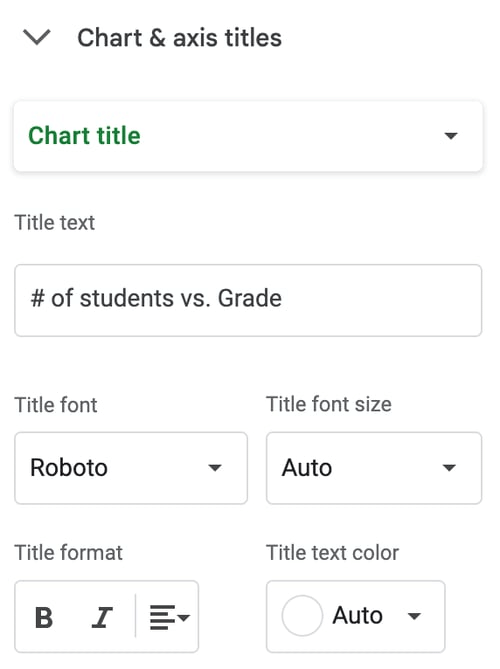This screenshot has width=500, height=669.
Task: Open the Chart title type dropdown
Action: 248,136
